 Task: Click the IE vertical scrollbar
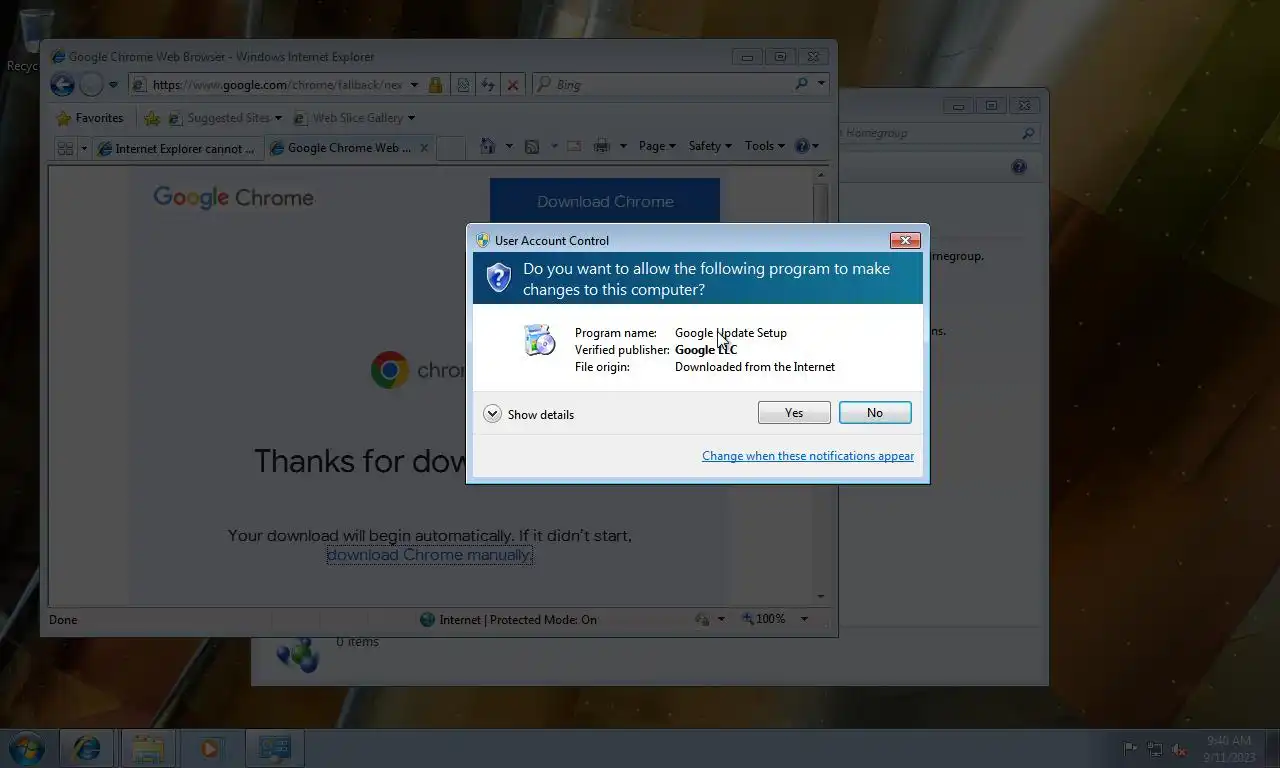click(x=821, y=384)
